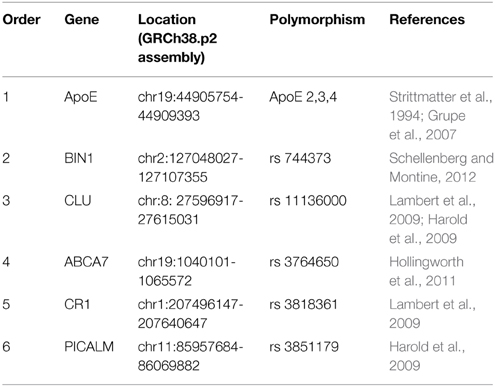Select the ApoE gene cell
This screenshot has width=495, height=387.
pos(81,97)
